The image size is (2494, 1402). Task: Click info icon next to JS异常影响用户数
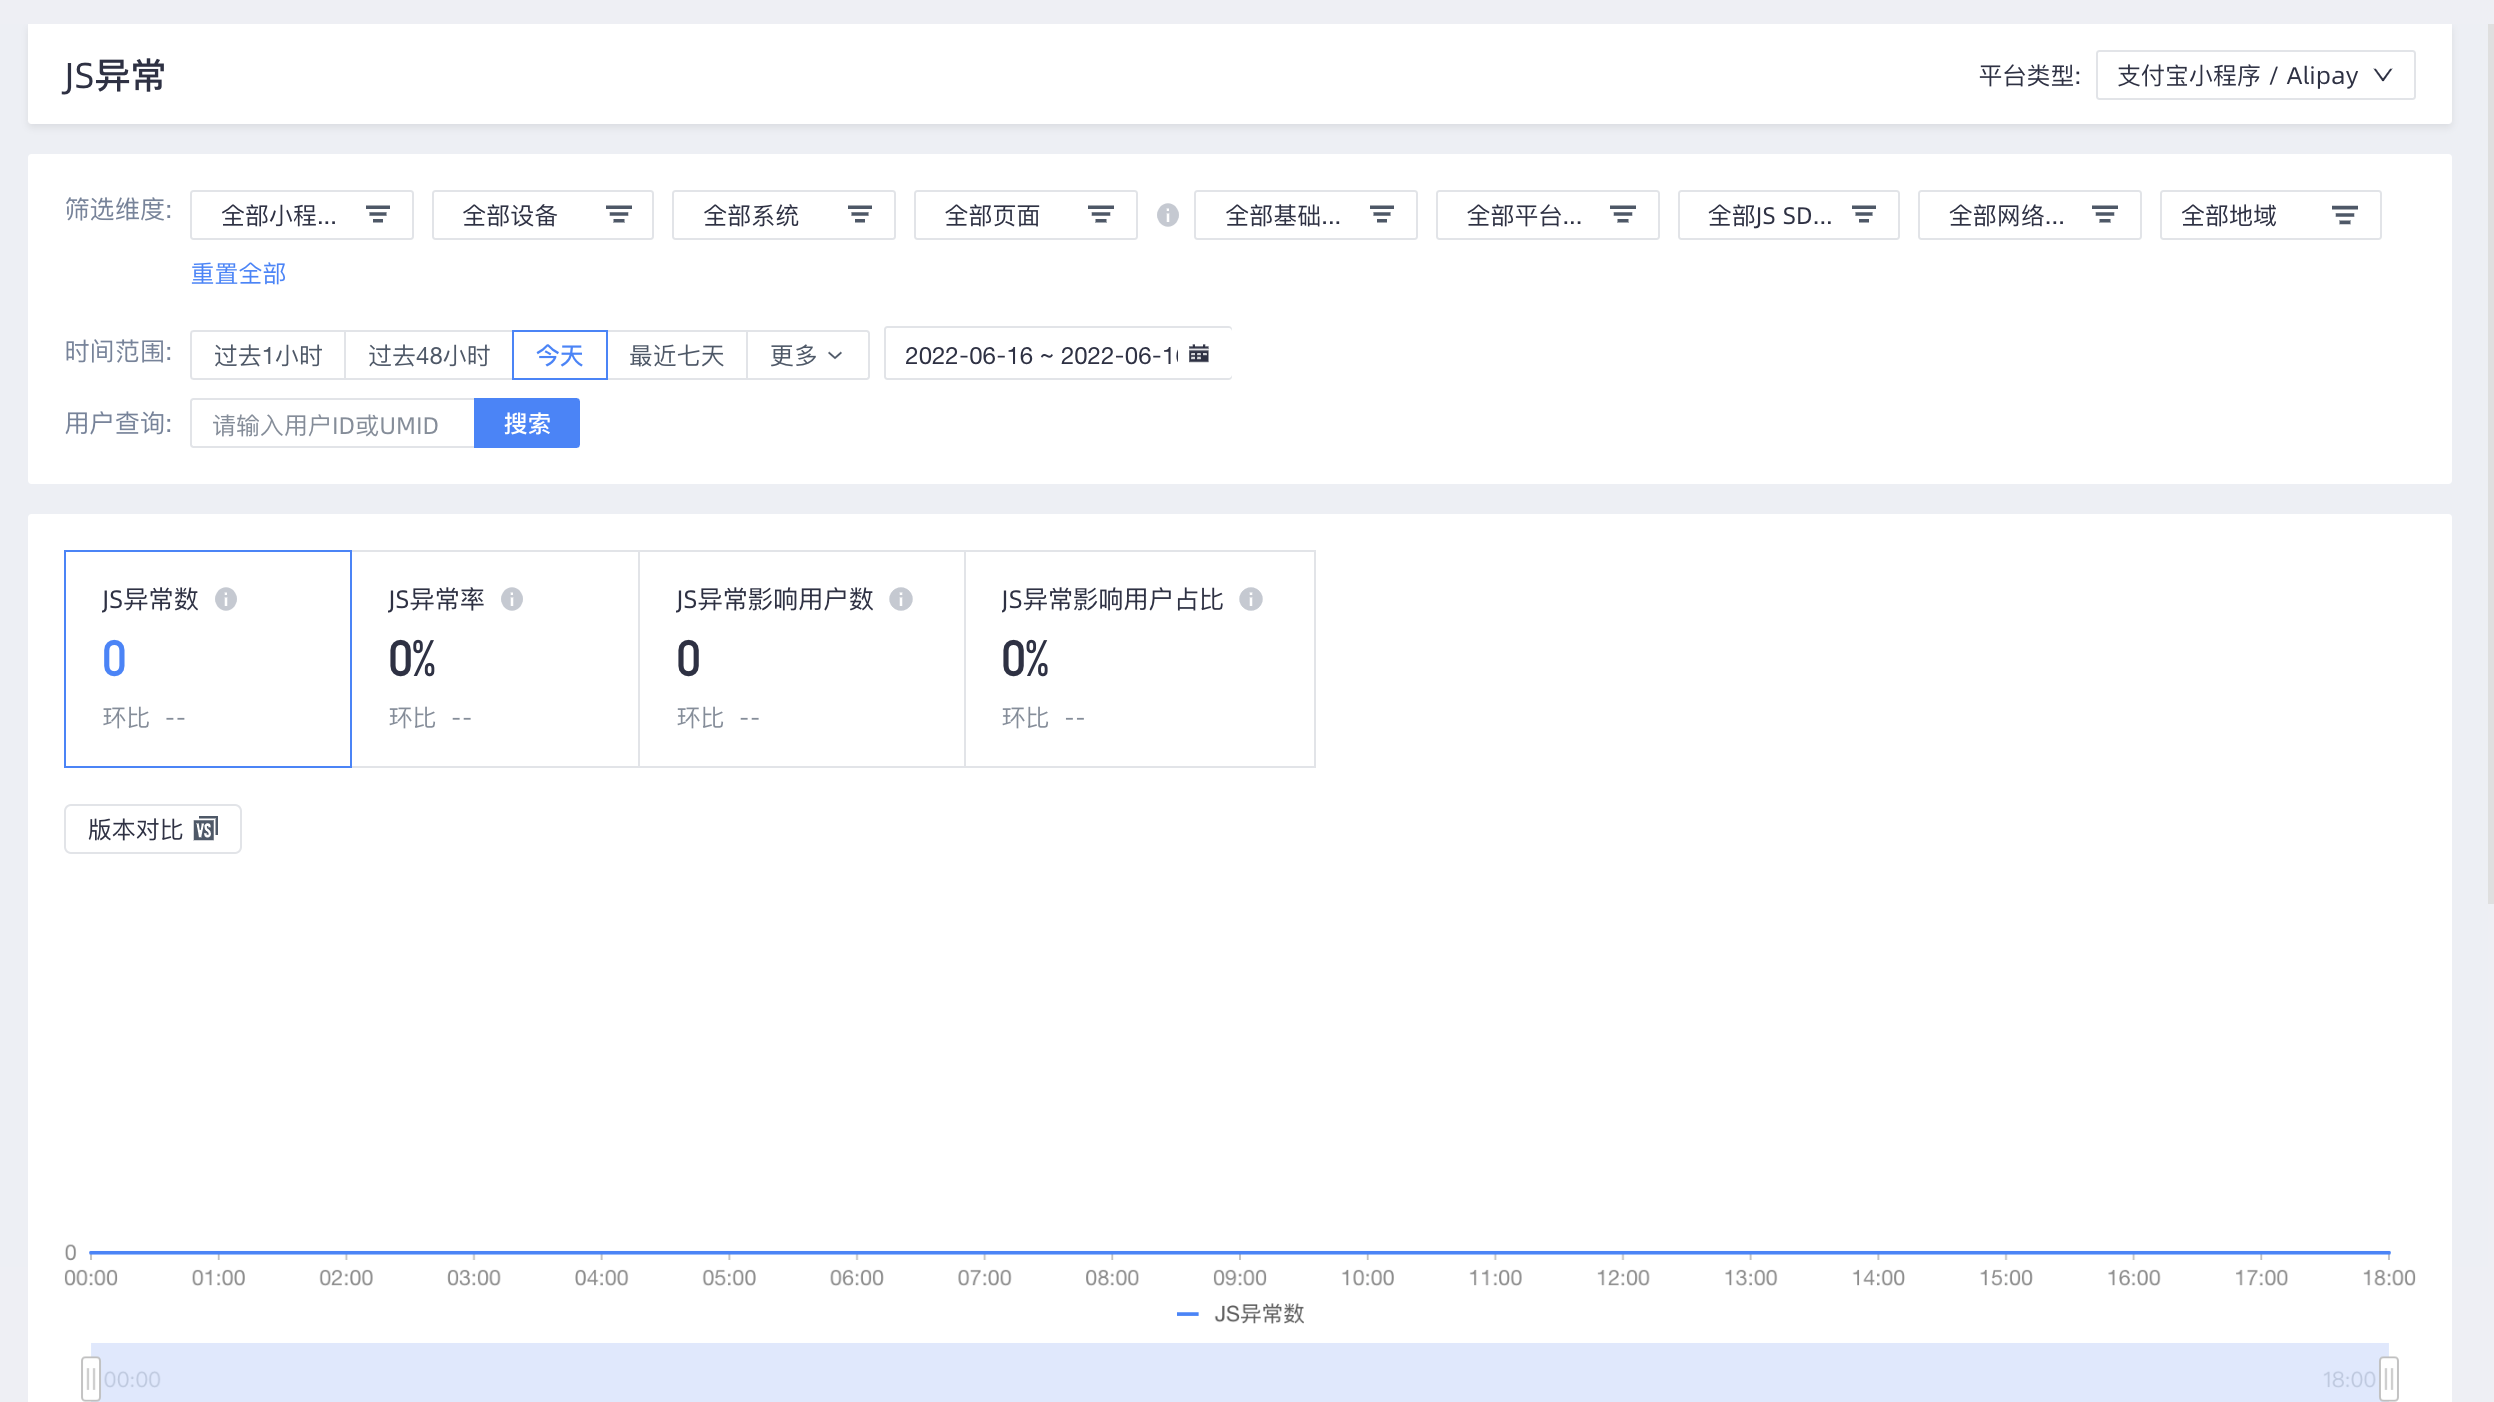[x=901, y=599]
